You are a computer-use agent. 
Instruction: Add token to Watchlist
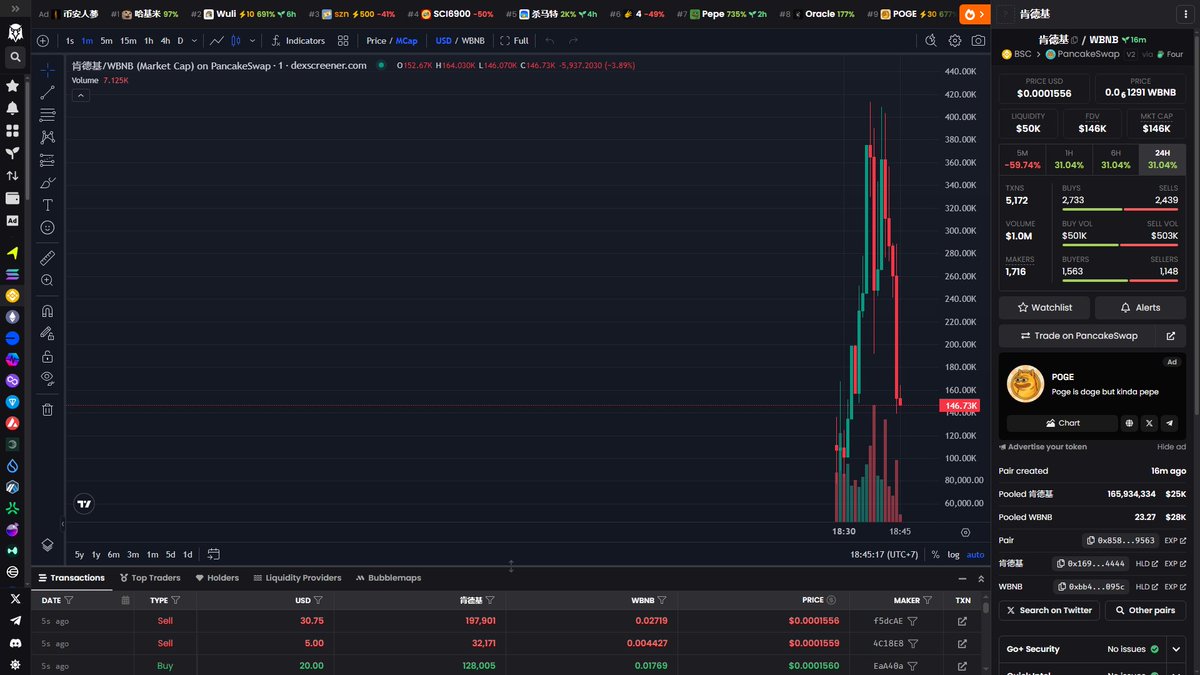[1044, 307]
